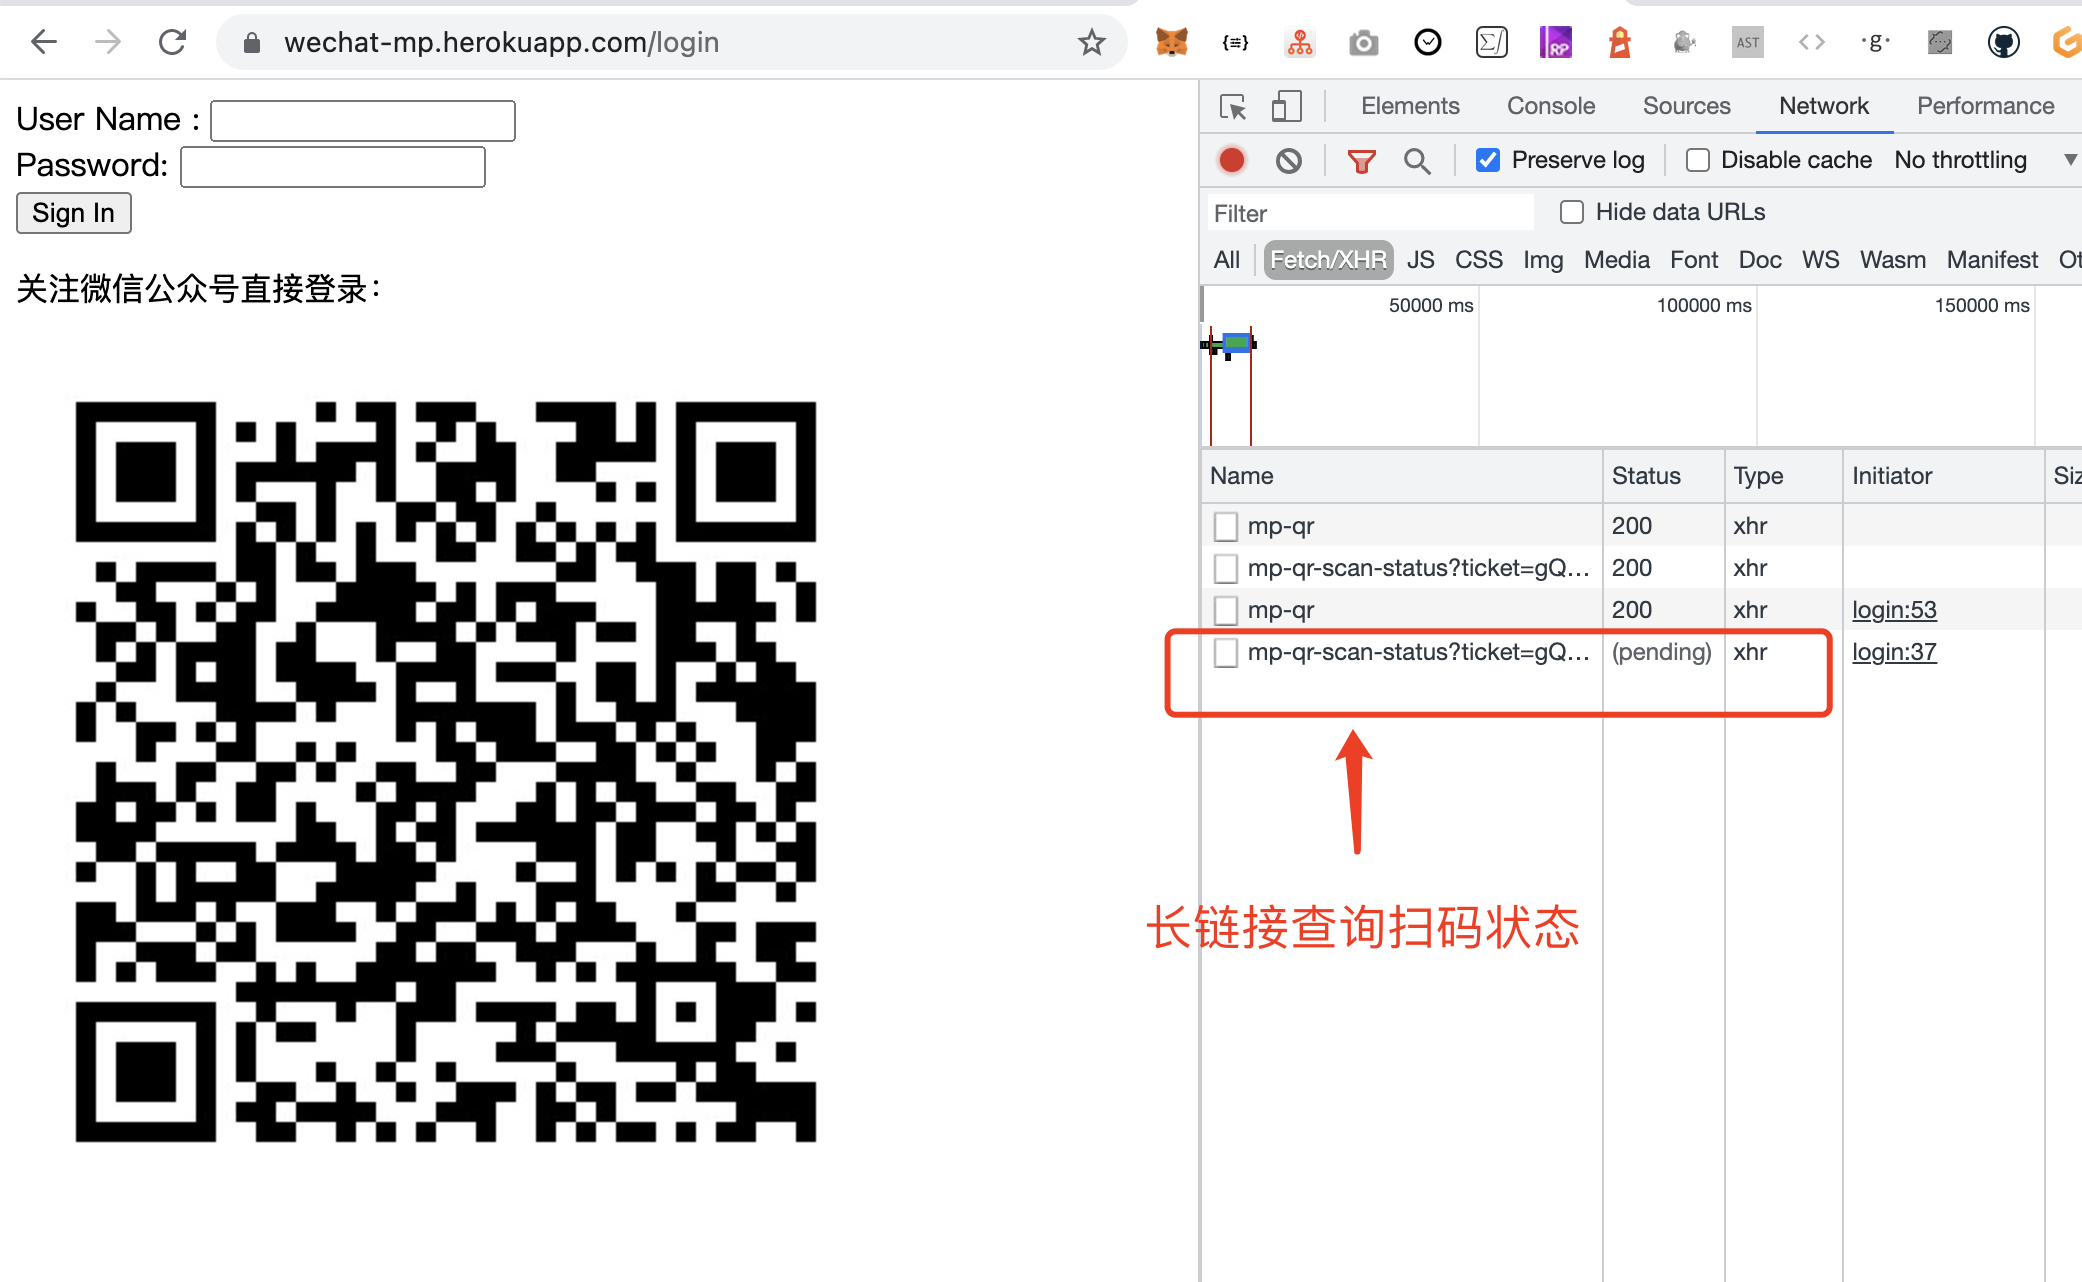This screenshot has width=2082, height=1282.
Task: Click the blue bar in the timeline overview
Action: tap(1237, 343)
